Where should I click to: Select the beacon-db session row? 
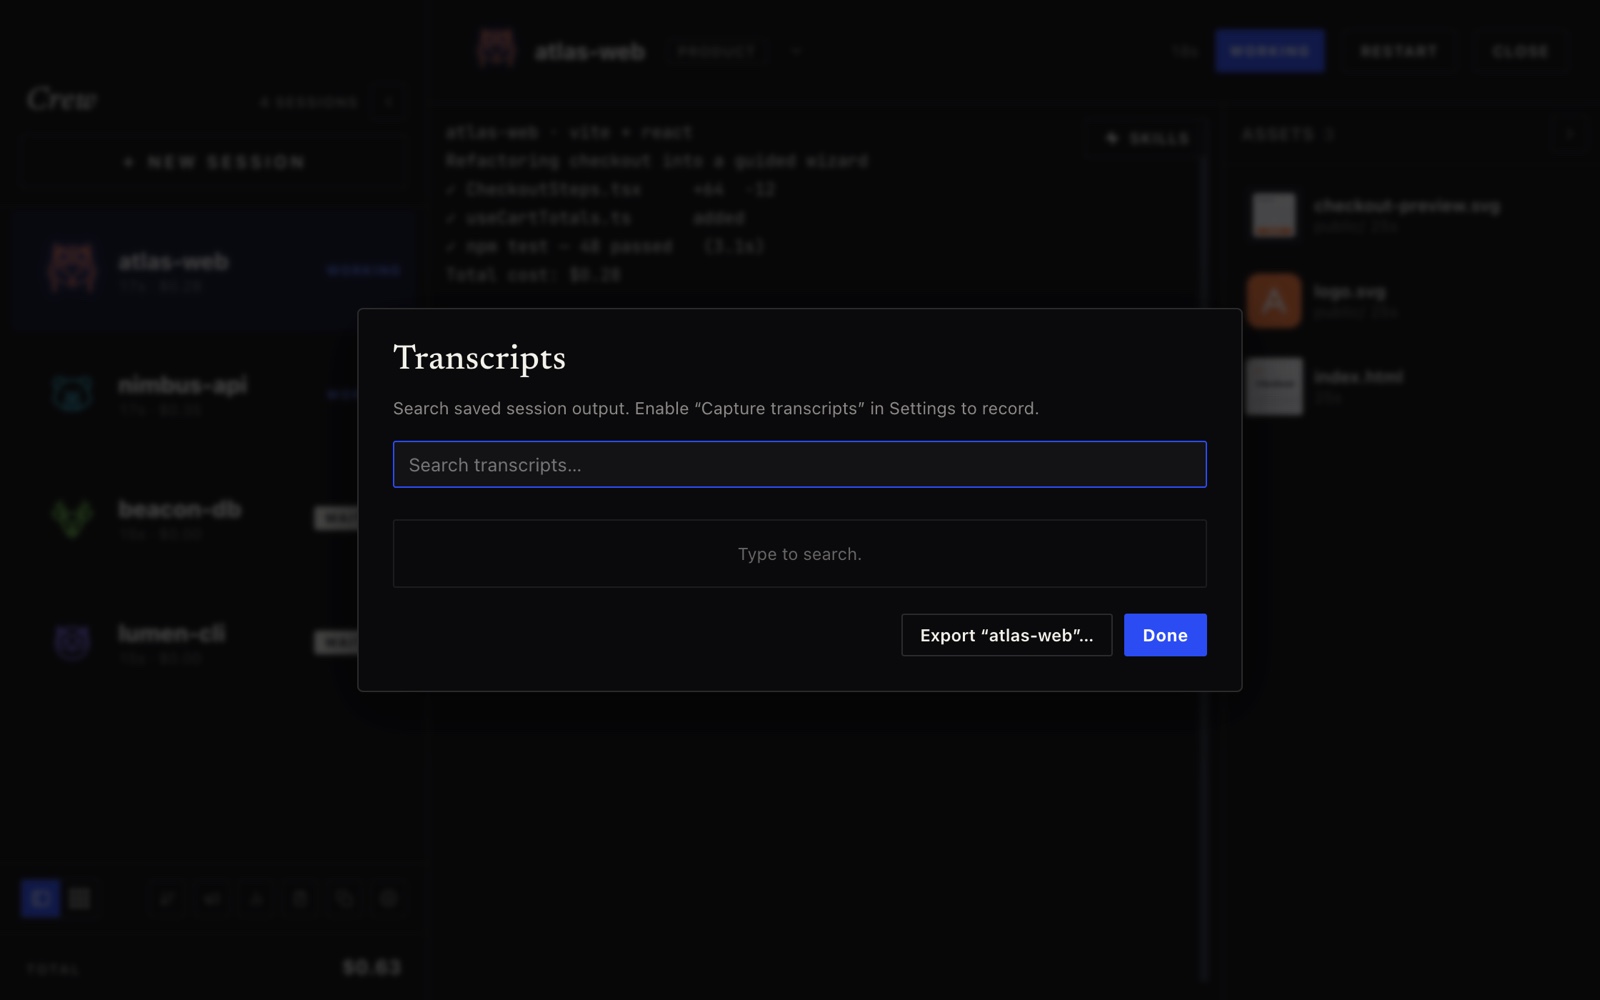pos(213,517)
